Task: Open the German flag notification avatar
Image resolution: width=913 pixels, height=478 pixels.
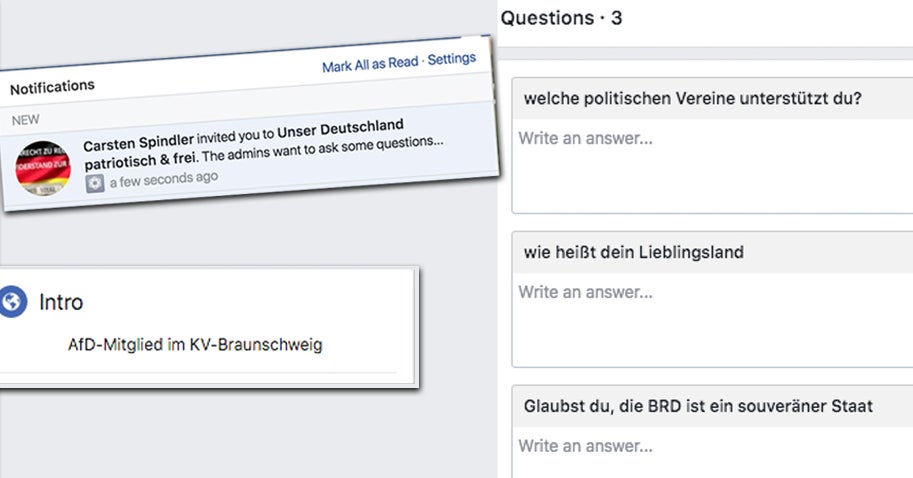Action: pos(43,166)
